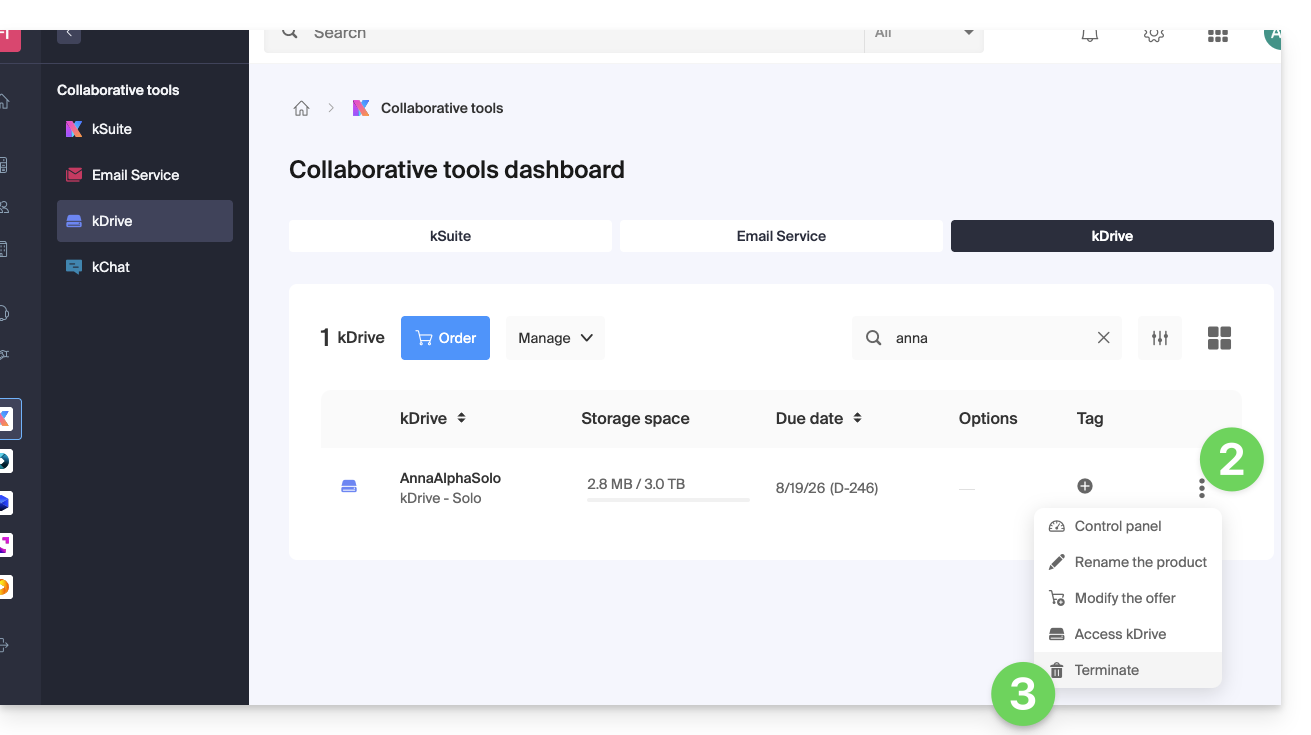Image resolution: width=1311 pixels, height=735 pixels.
Task: Click the three-dot menu for AnnaAlphaSolo
Action: coord(1201,488)
